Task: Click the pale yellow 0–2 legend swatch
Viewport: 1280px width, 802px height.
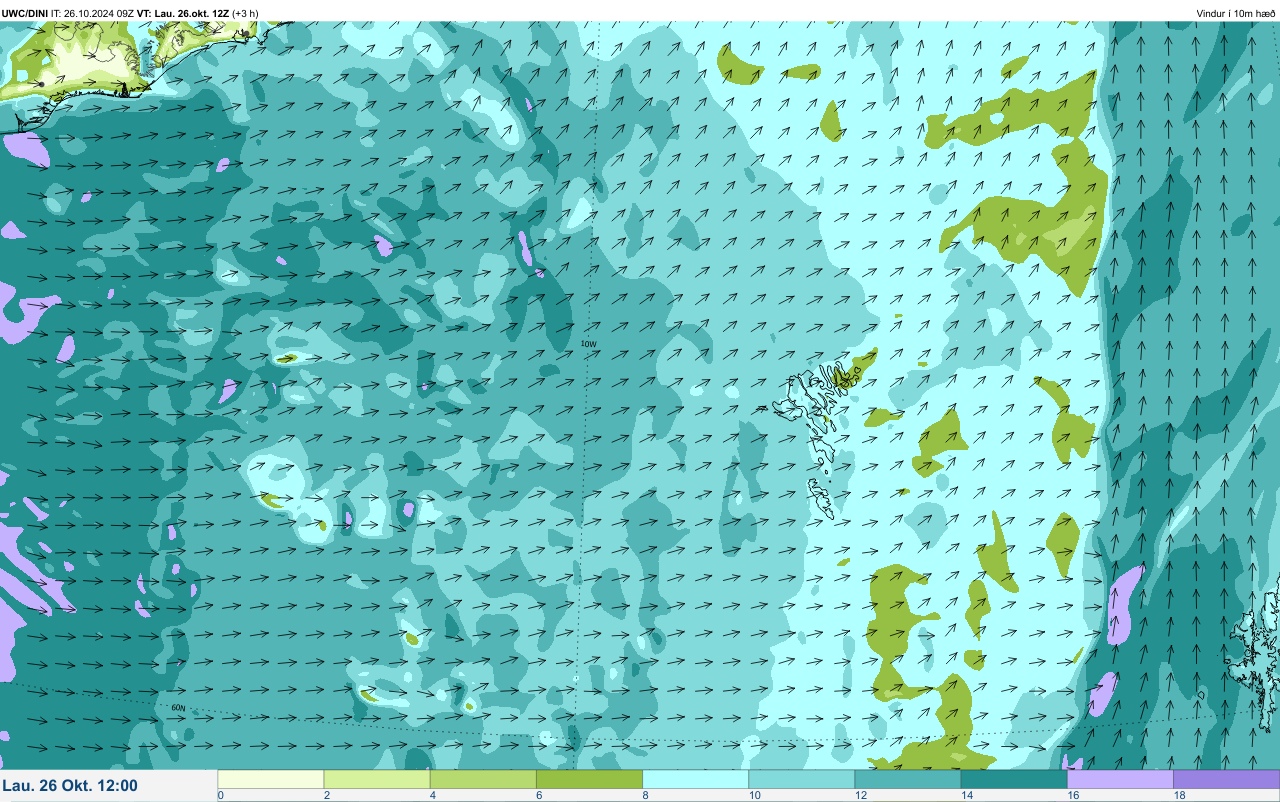Action: click(271, 779)
